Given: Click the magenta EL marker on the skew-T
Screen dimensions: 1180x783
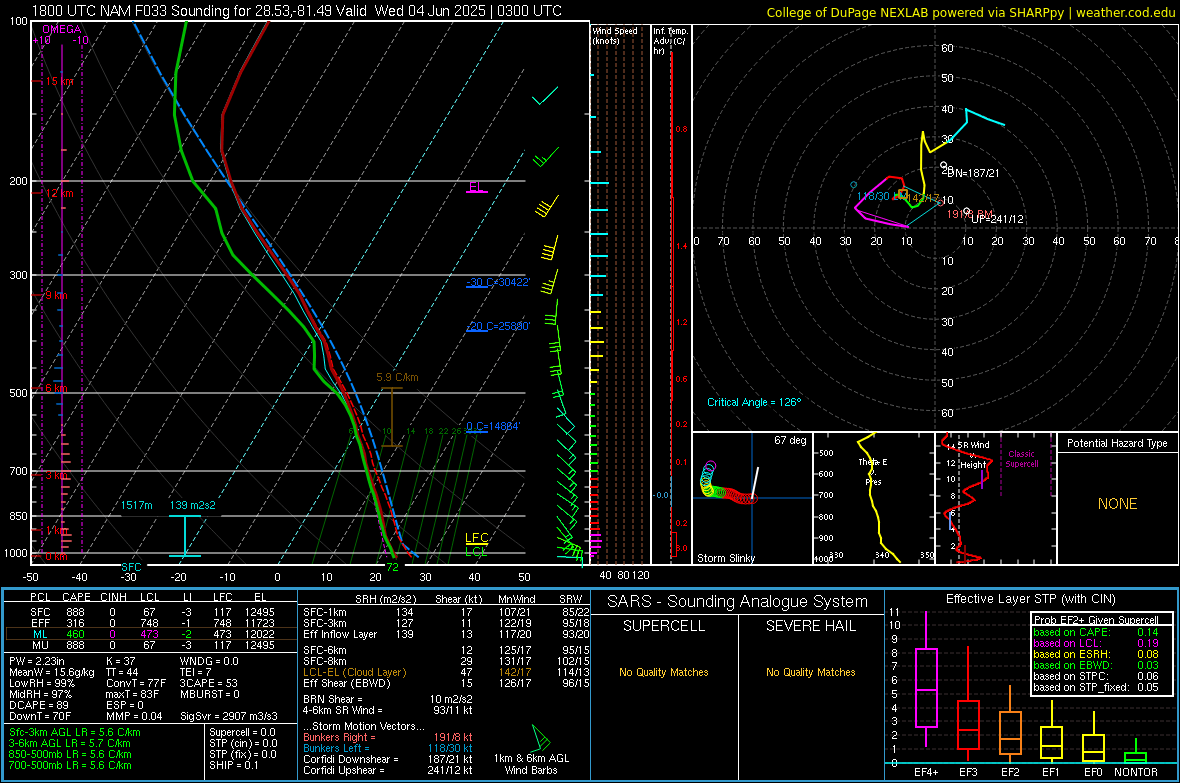Looking at the screenshot, I should point(476,187).
